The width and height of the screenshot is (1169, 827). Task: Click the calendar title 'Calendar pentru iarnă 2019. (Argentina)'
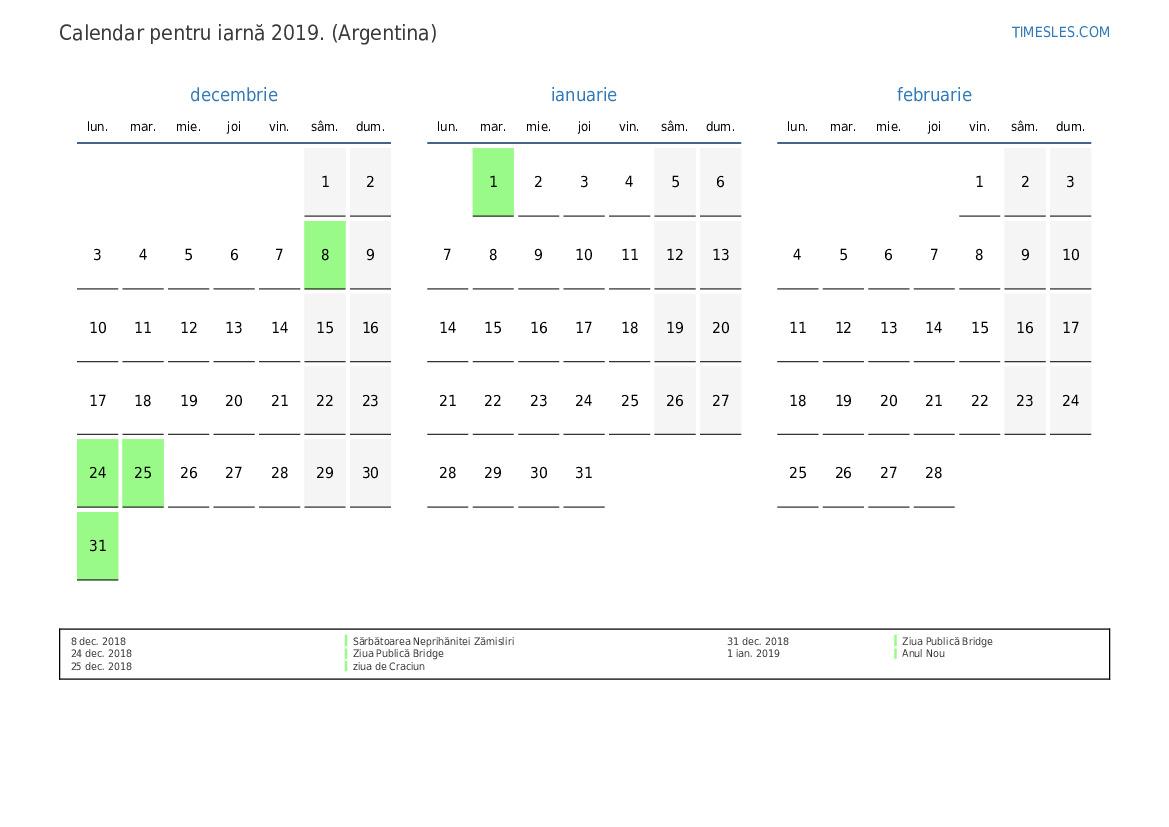coord(248,33)
